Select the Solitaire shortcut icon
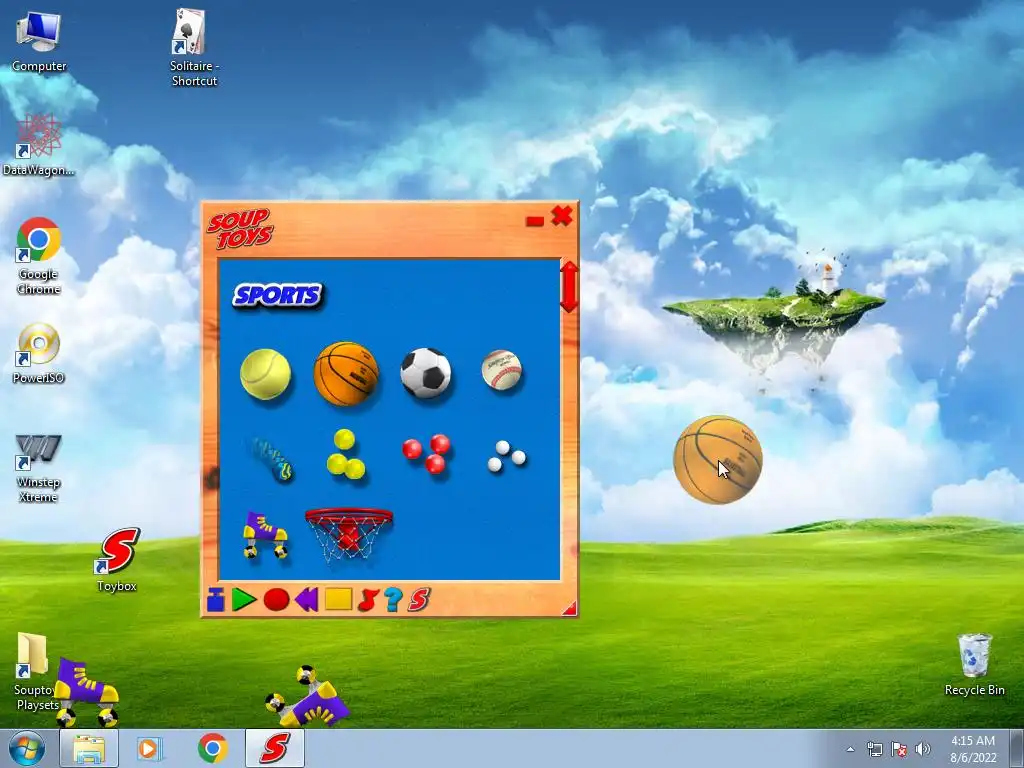 click(x=193, y=48)
